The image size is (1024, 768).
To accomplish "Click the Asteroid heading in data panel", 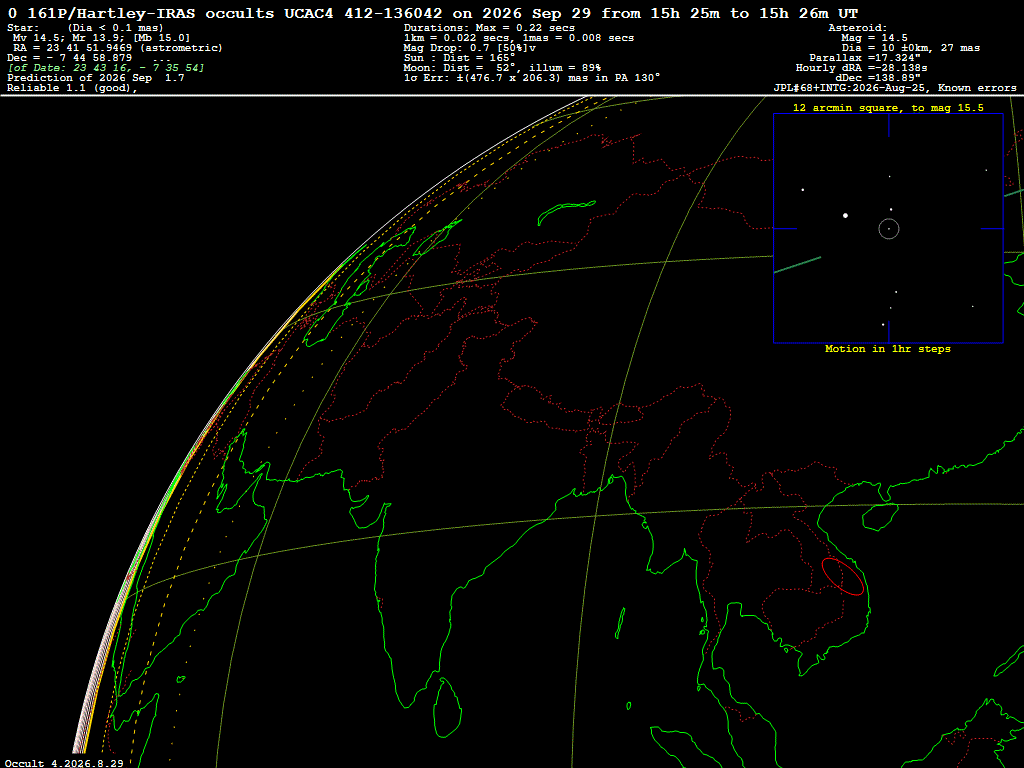I will [x=857, y=27].
